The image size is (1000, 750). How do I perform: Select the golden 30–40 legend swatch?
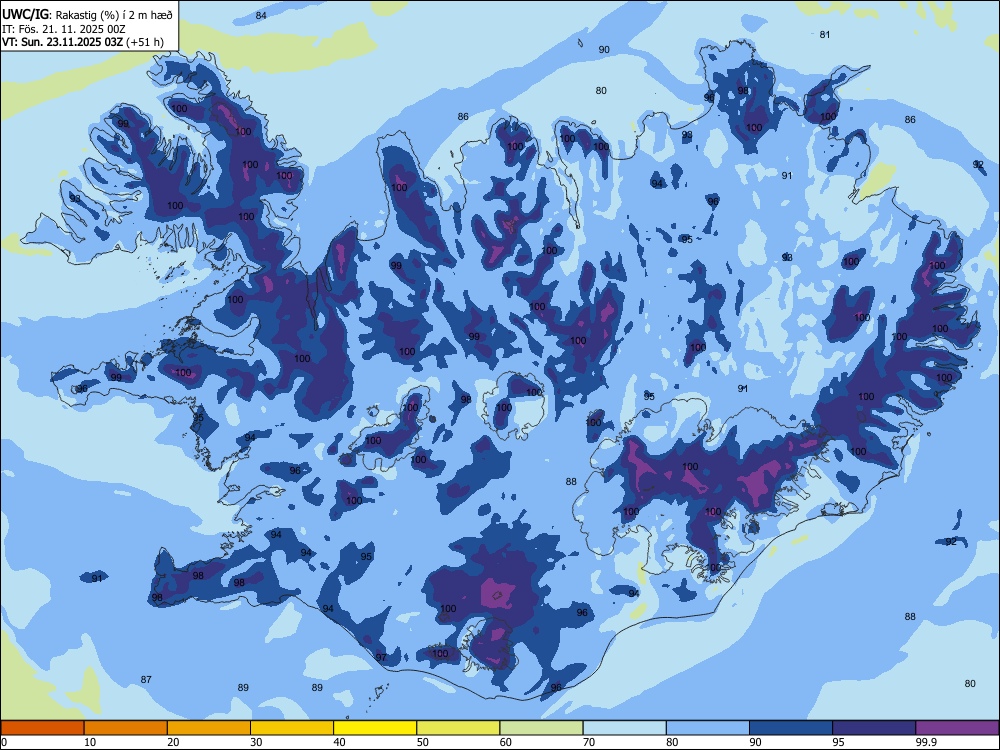(x=292, y=728)
